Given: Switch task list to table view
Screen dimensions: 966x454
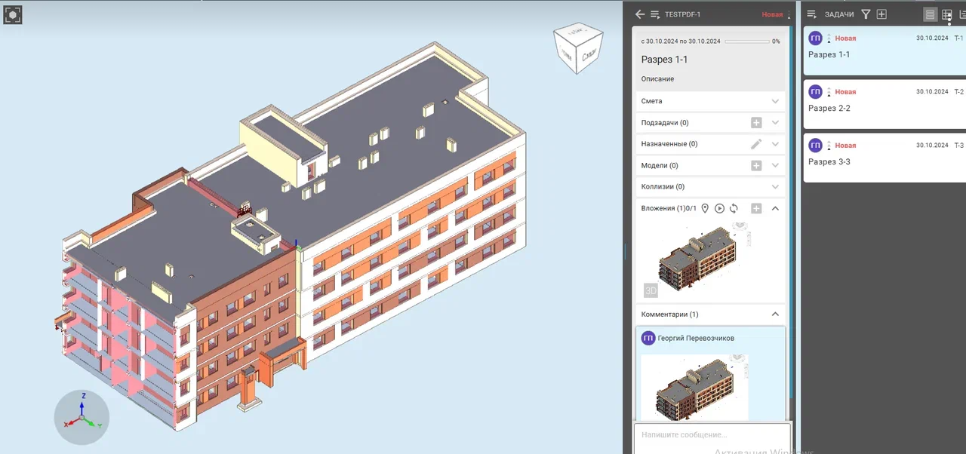Looking at the screenshot, I should click(x=947, y=14).
